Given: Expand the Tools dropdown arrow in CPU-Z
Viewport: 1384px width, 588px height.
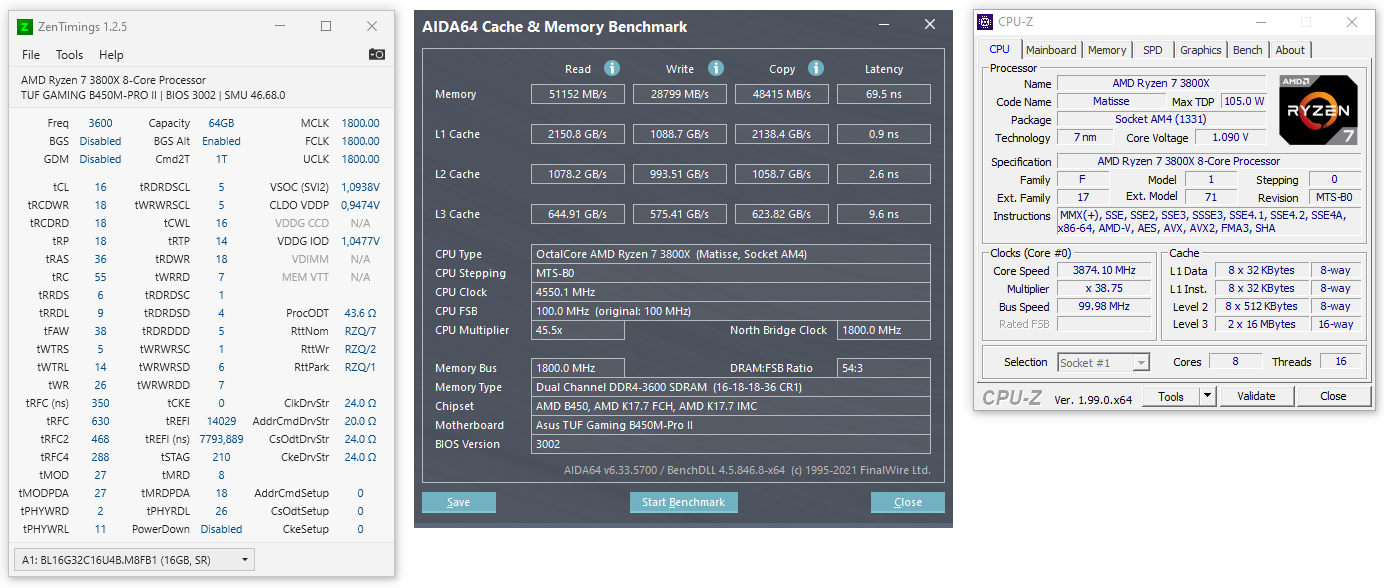Looking at the screenshot, I should click(x=1207, y=396).
